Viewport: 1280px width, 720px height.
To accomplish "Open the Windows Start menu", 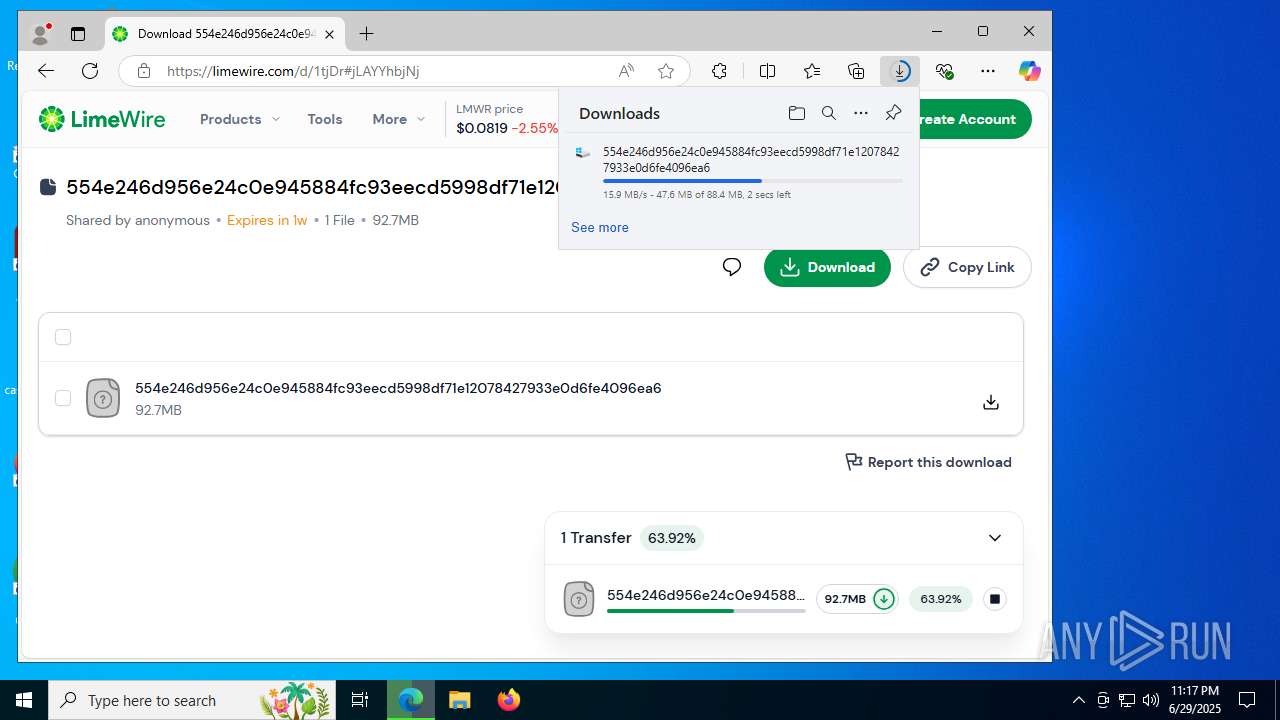I will click(x=24, y=700).
